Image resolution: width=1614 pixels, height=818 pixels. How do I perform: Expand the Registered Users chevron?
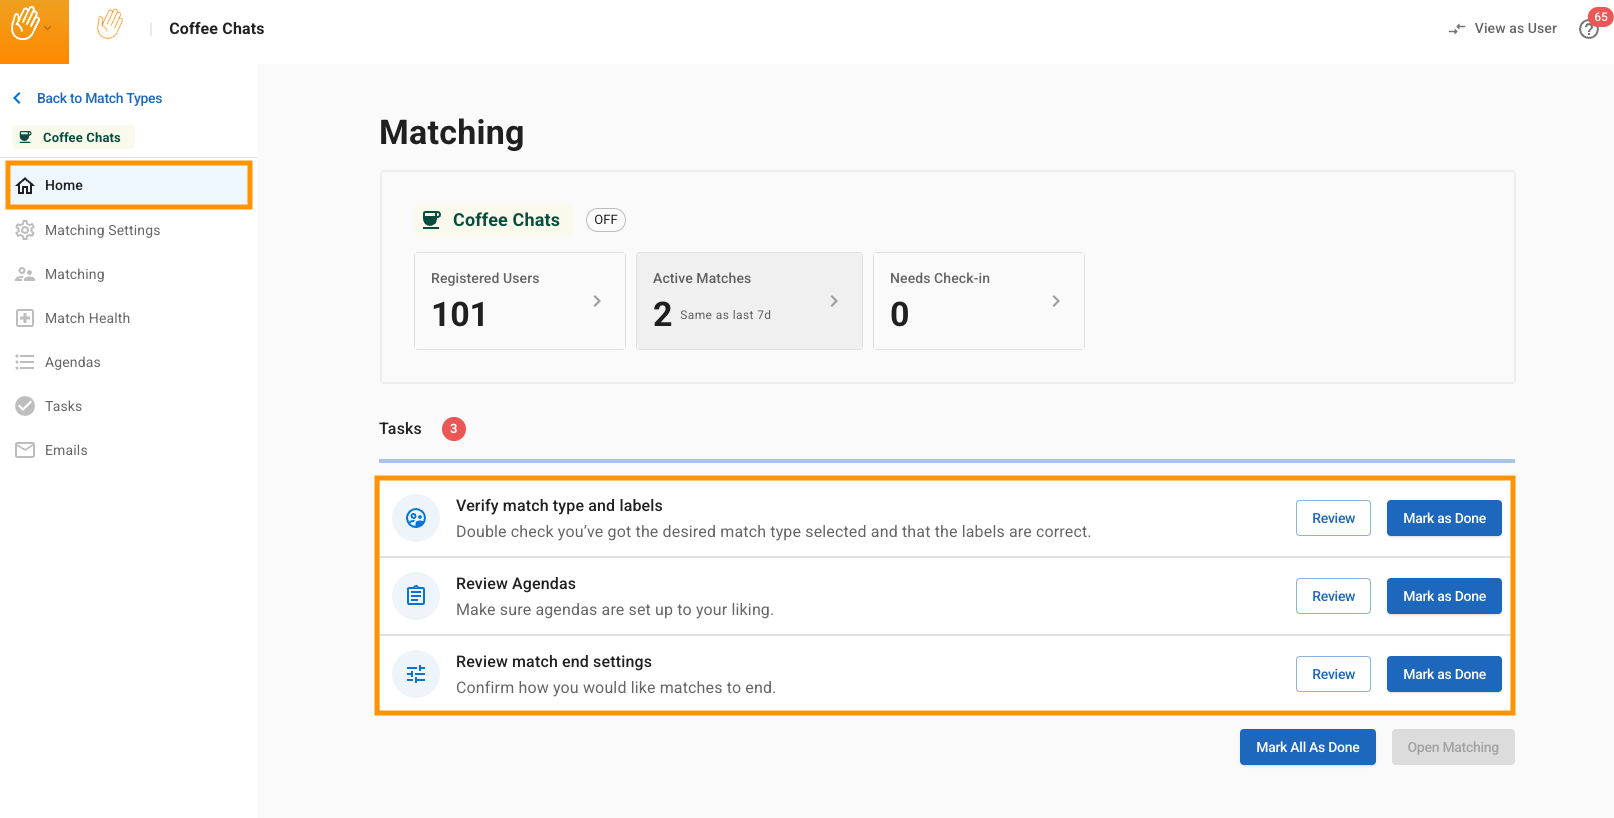point(597,301)
